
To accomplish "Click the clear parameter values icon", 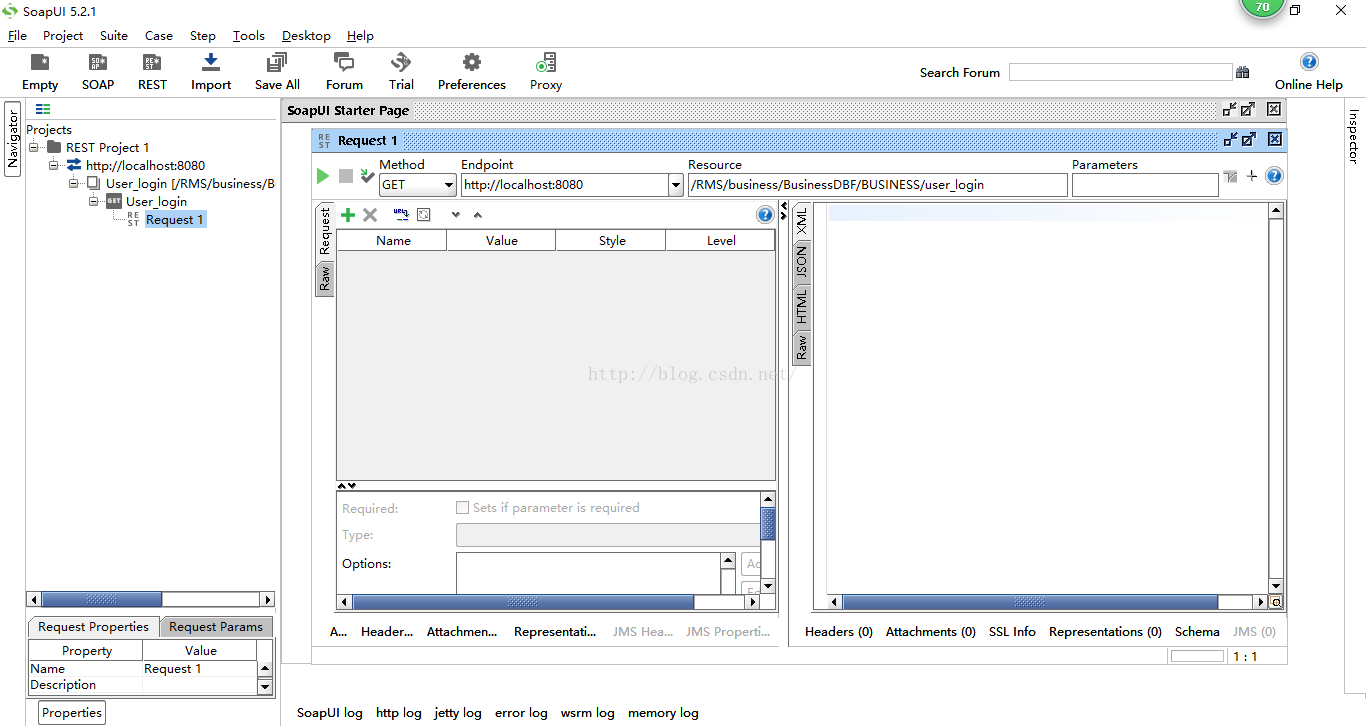I will point(424,215).
